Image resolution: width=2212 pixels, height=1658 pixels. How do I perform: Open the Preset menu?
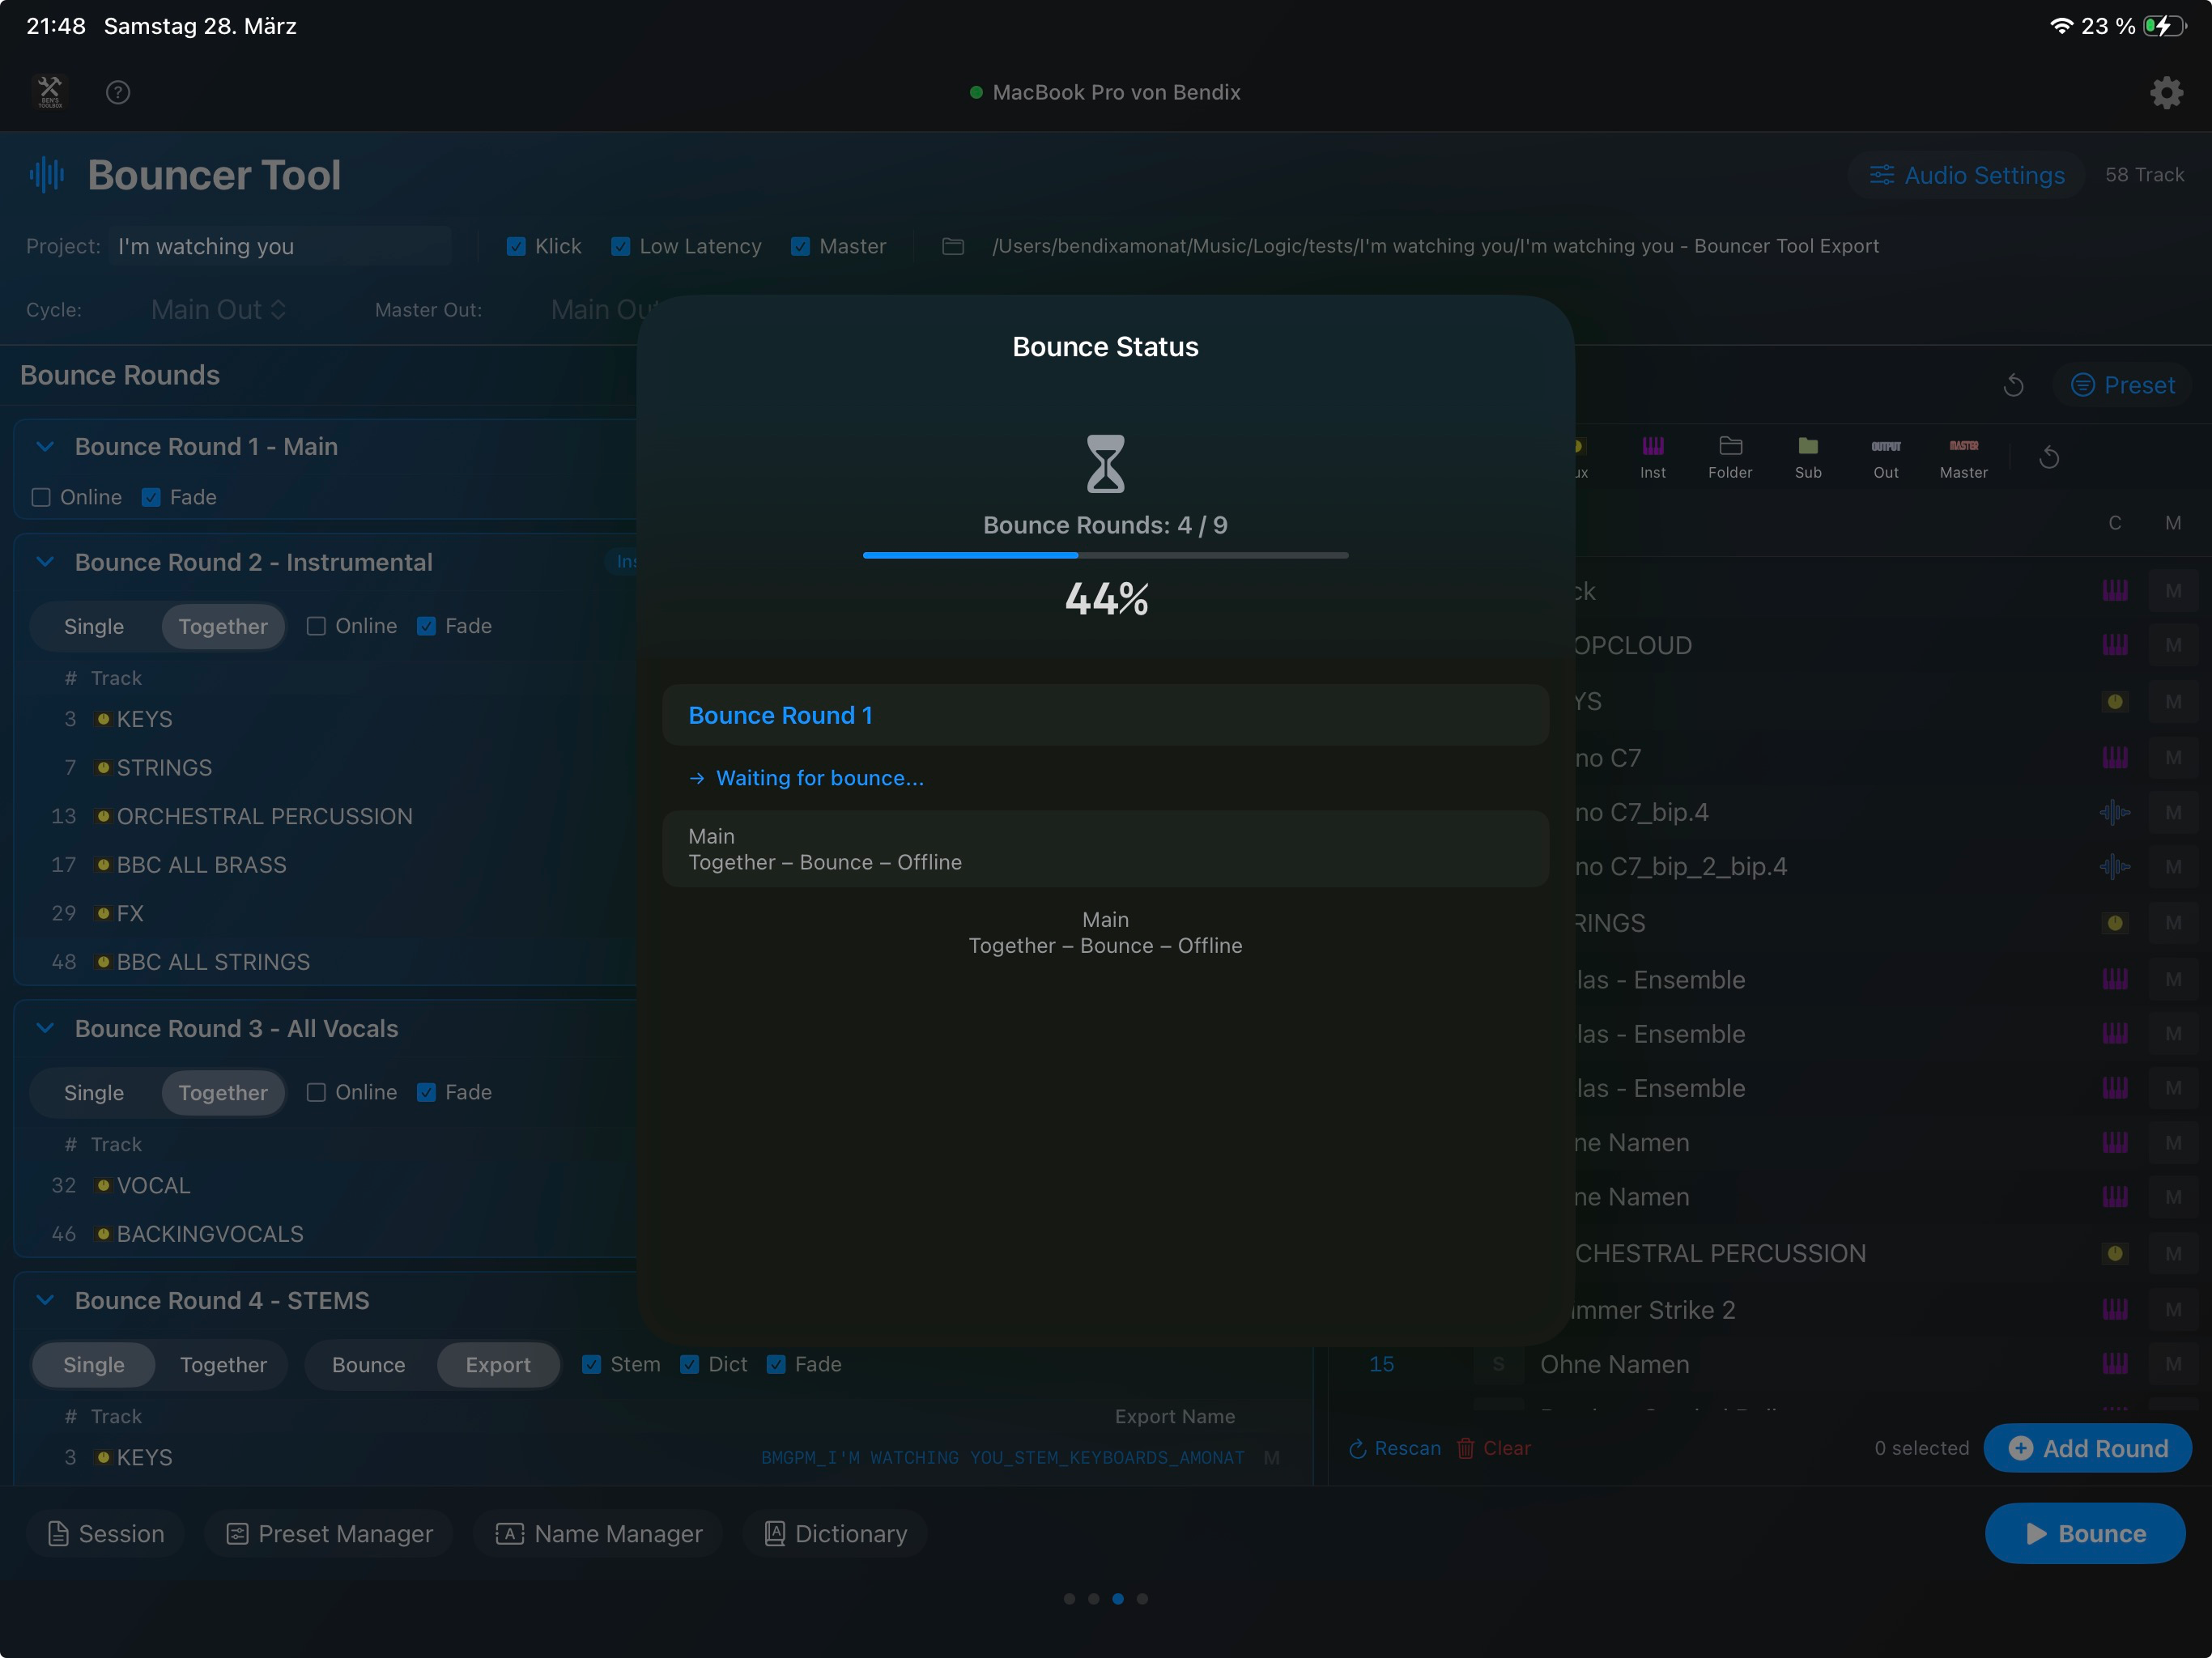(2122, 385)
